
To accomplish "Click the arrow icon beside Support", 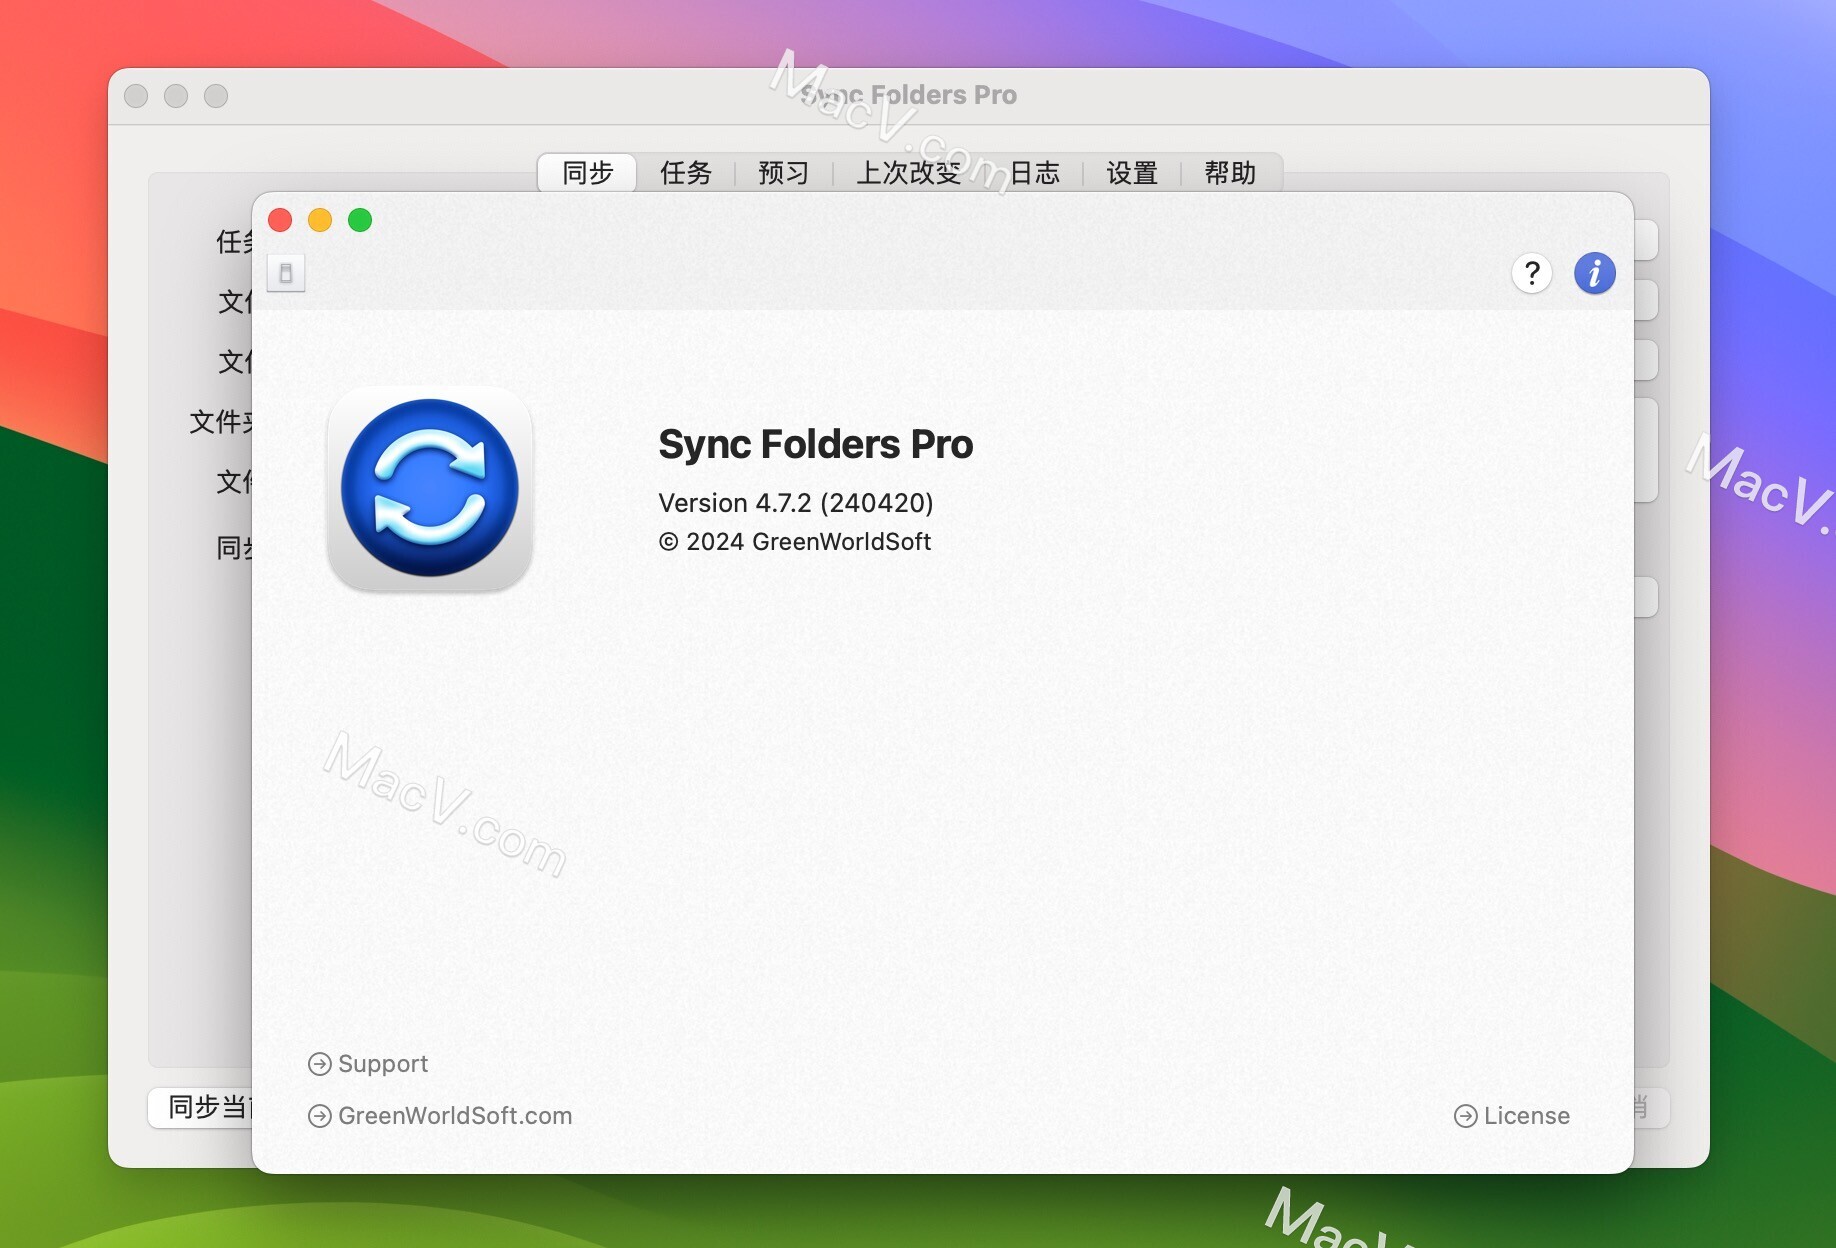I will tap(320, 1064).
